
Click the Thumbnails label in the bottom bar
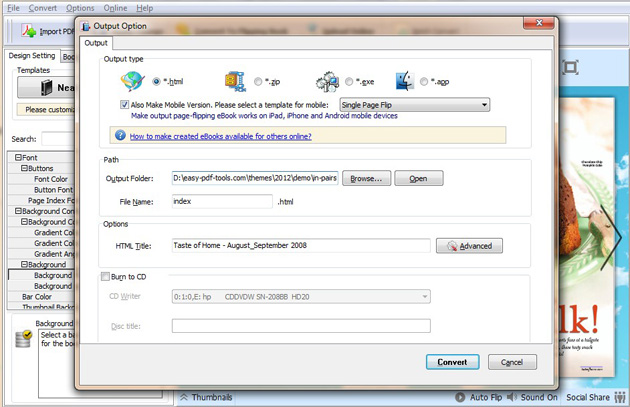pos(212,397)
